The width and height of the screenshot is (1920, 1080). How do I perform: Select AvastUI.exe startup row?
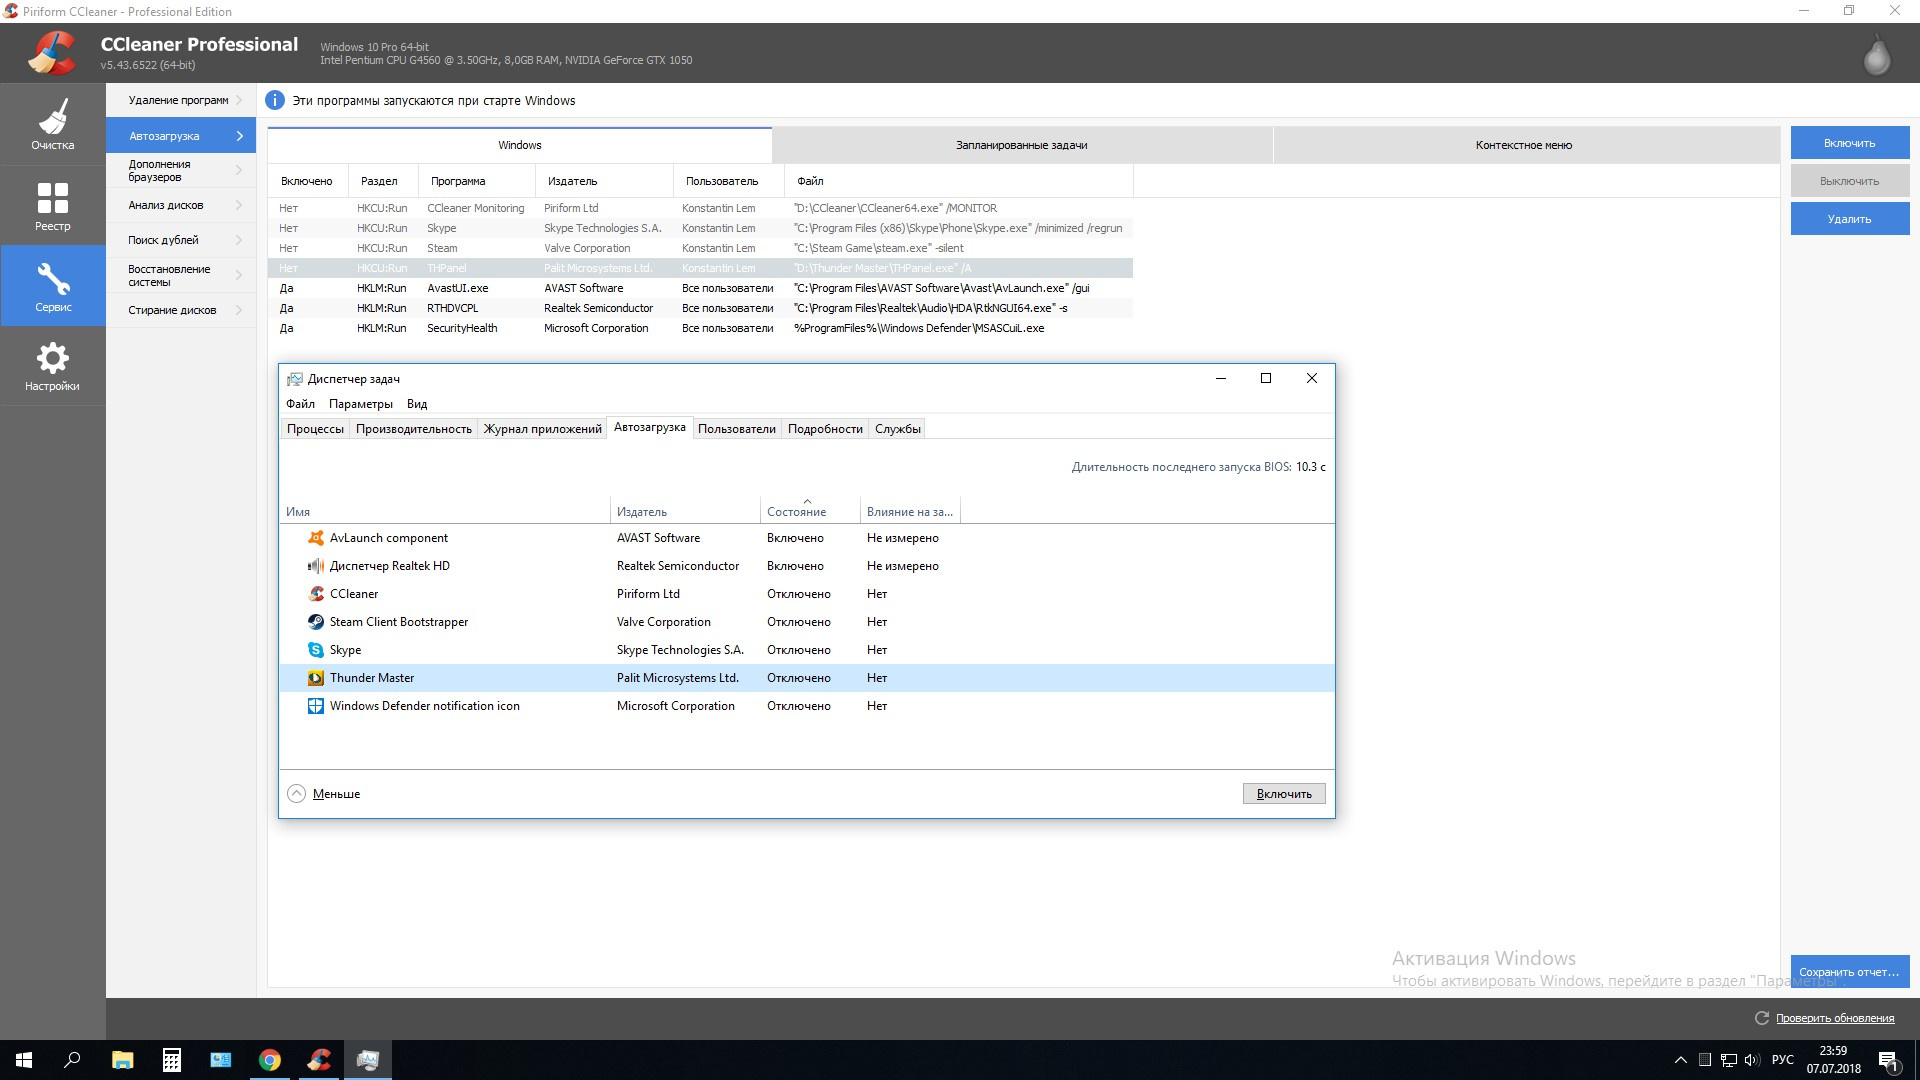[700, 288]
